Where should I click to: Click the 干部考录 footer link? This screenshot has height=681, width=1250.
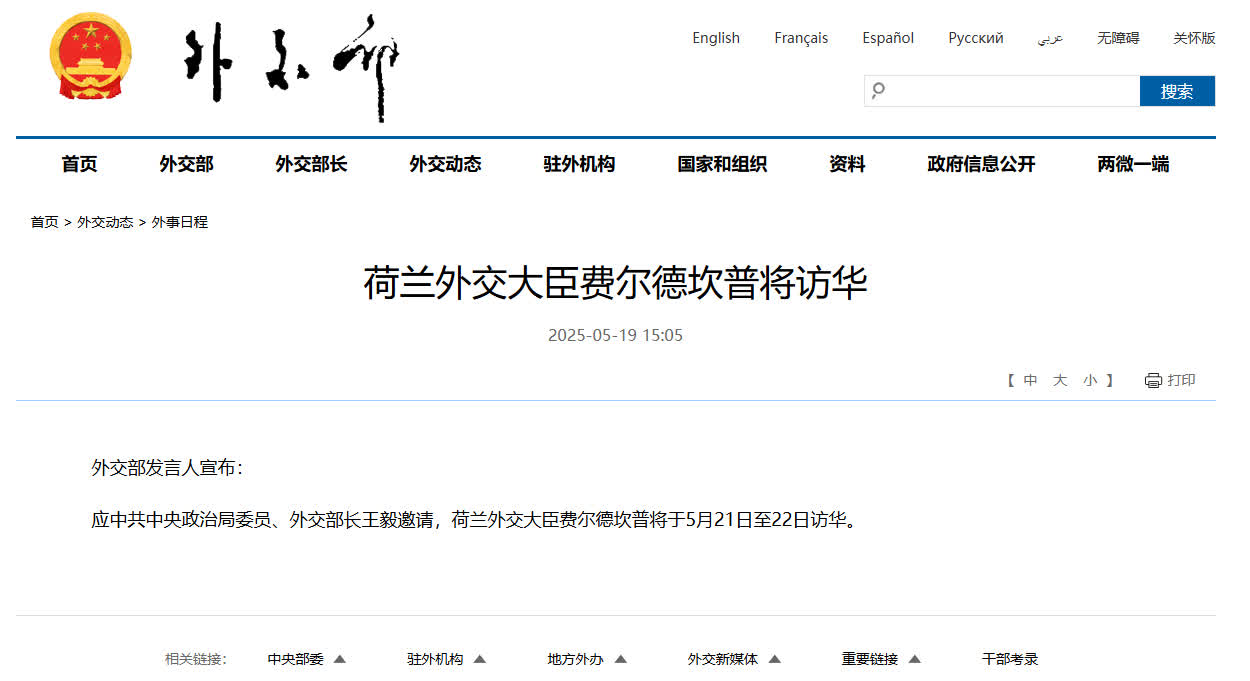pos(1010,659)
